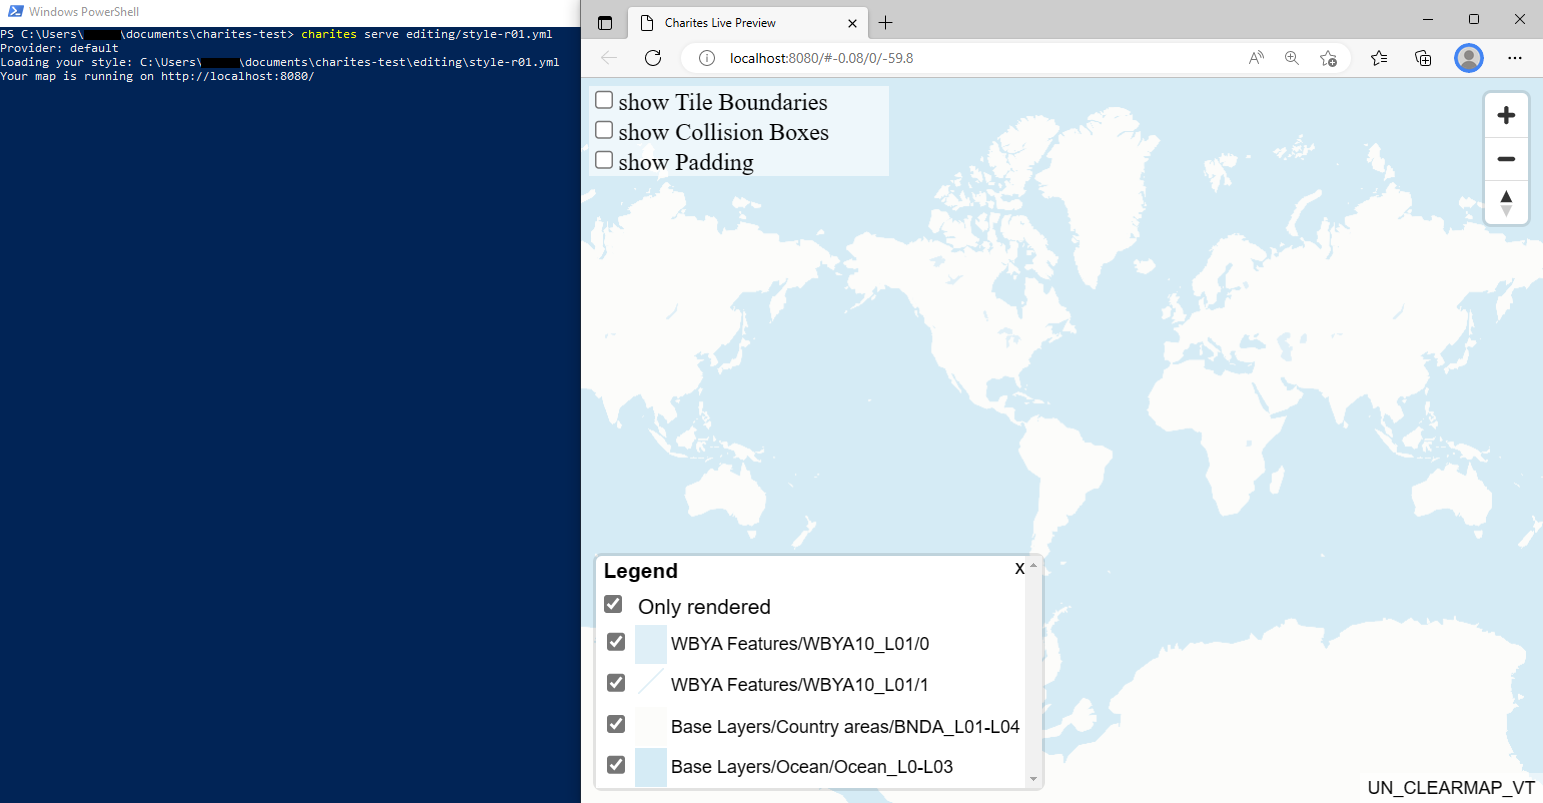The height and width of the screenshot is (803, 1543).
Task: Enable show Collision Boxes checkbox
Action: [604, 130]
